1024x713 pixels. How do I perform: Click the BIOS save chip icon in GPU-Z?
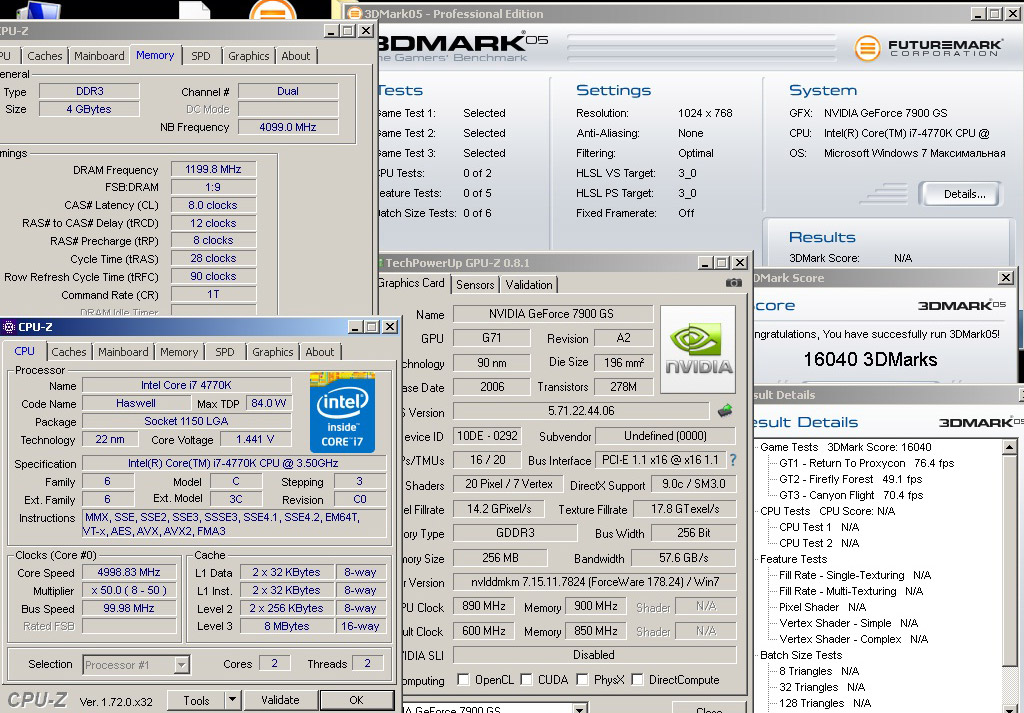[725, 411]
